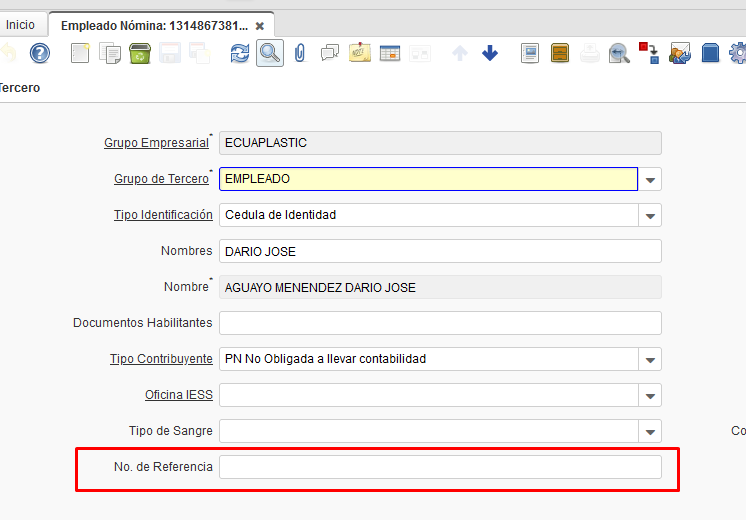746x520 pixels.
Task: Click the Grupo Empresarial label link
Action: [x=156, y=143]
